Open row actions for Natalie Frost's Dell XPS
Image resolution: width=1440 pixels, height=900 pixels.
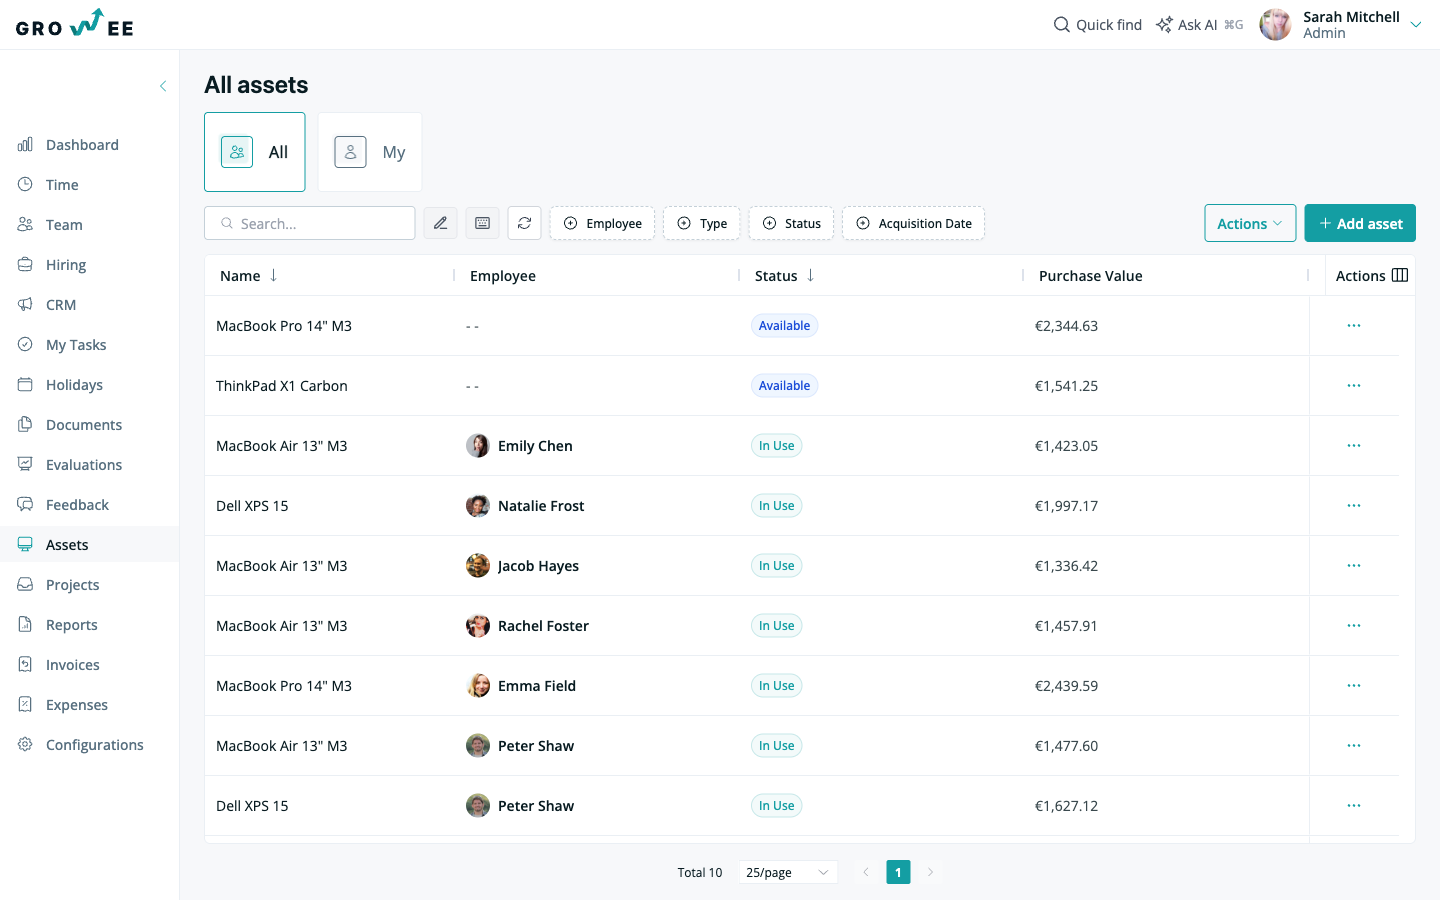1354,505
